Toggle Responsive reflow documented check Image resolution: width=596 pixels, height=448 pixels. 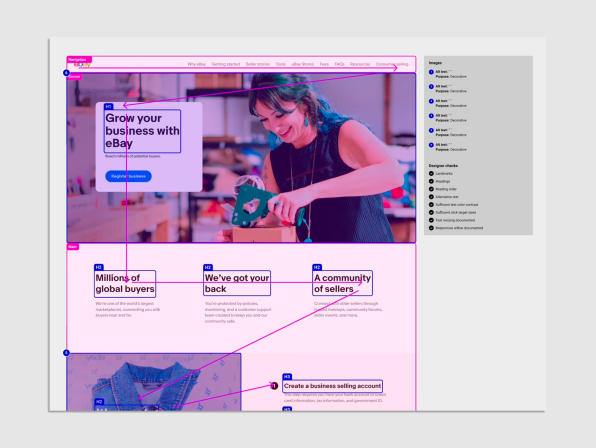431,228
